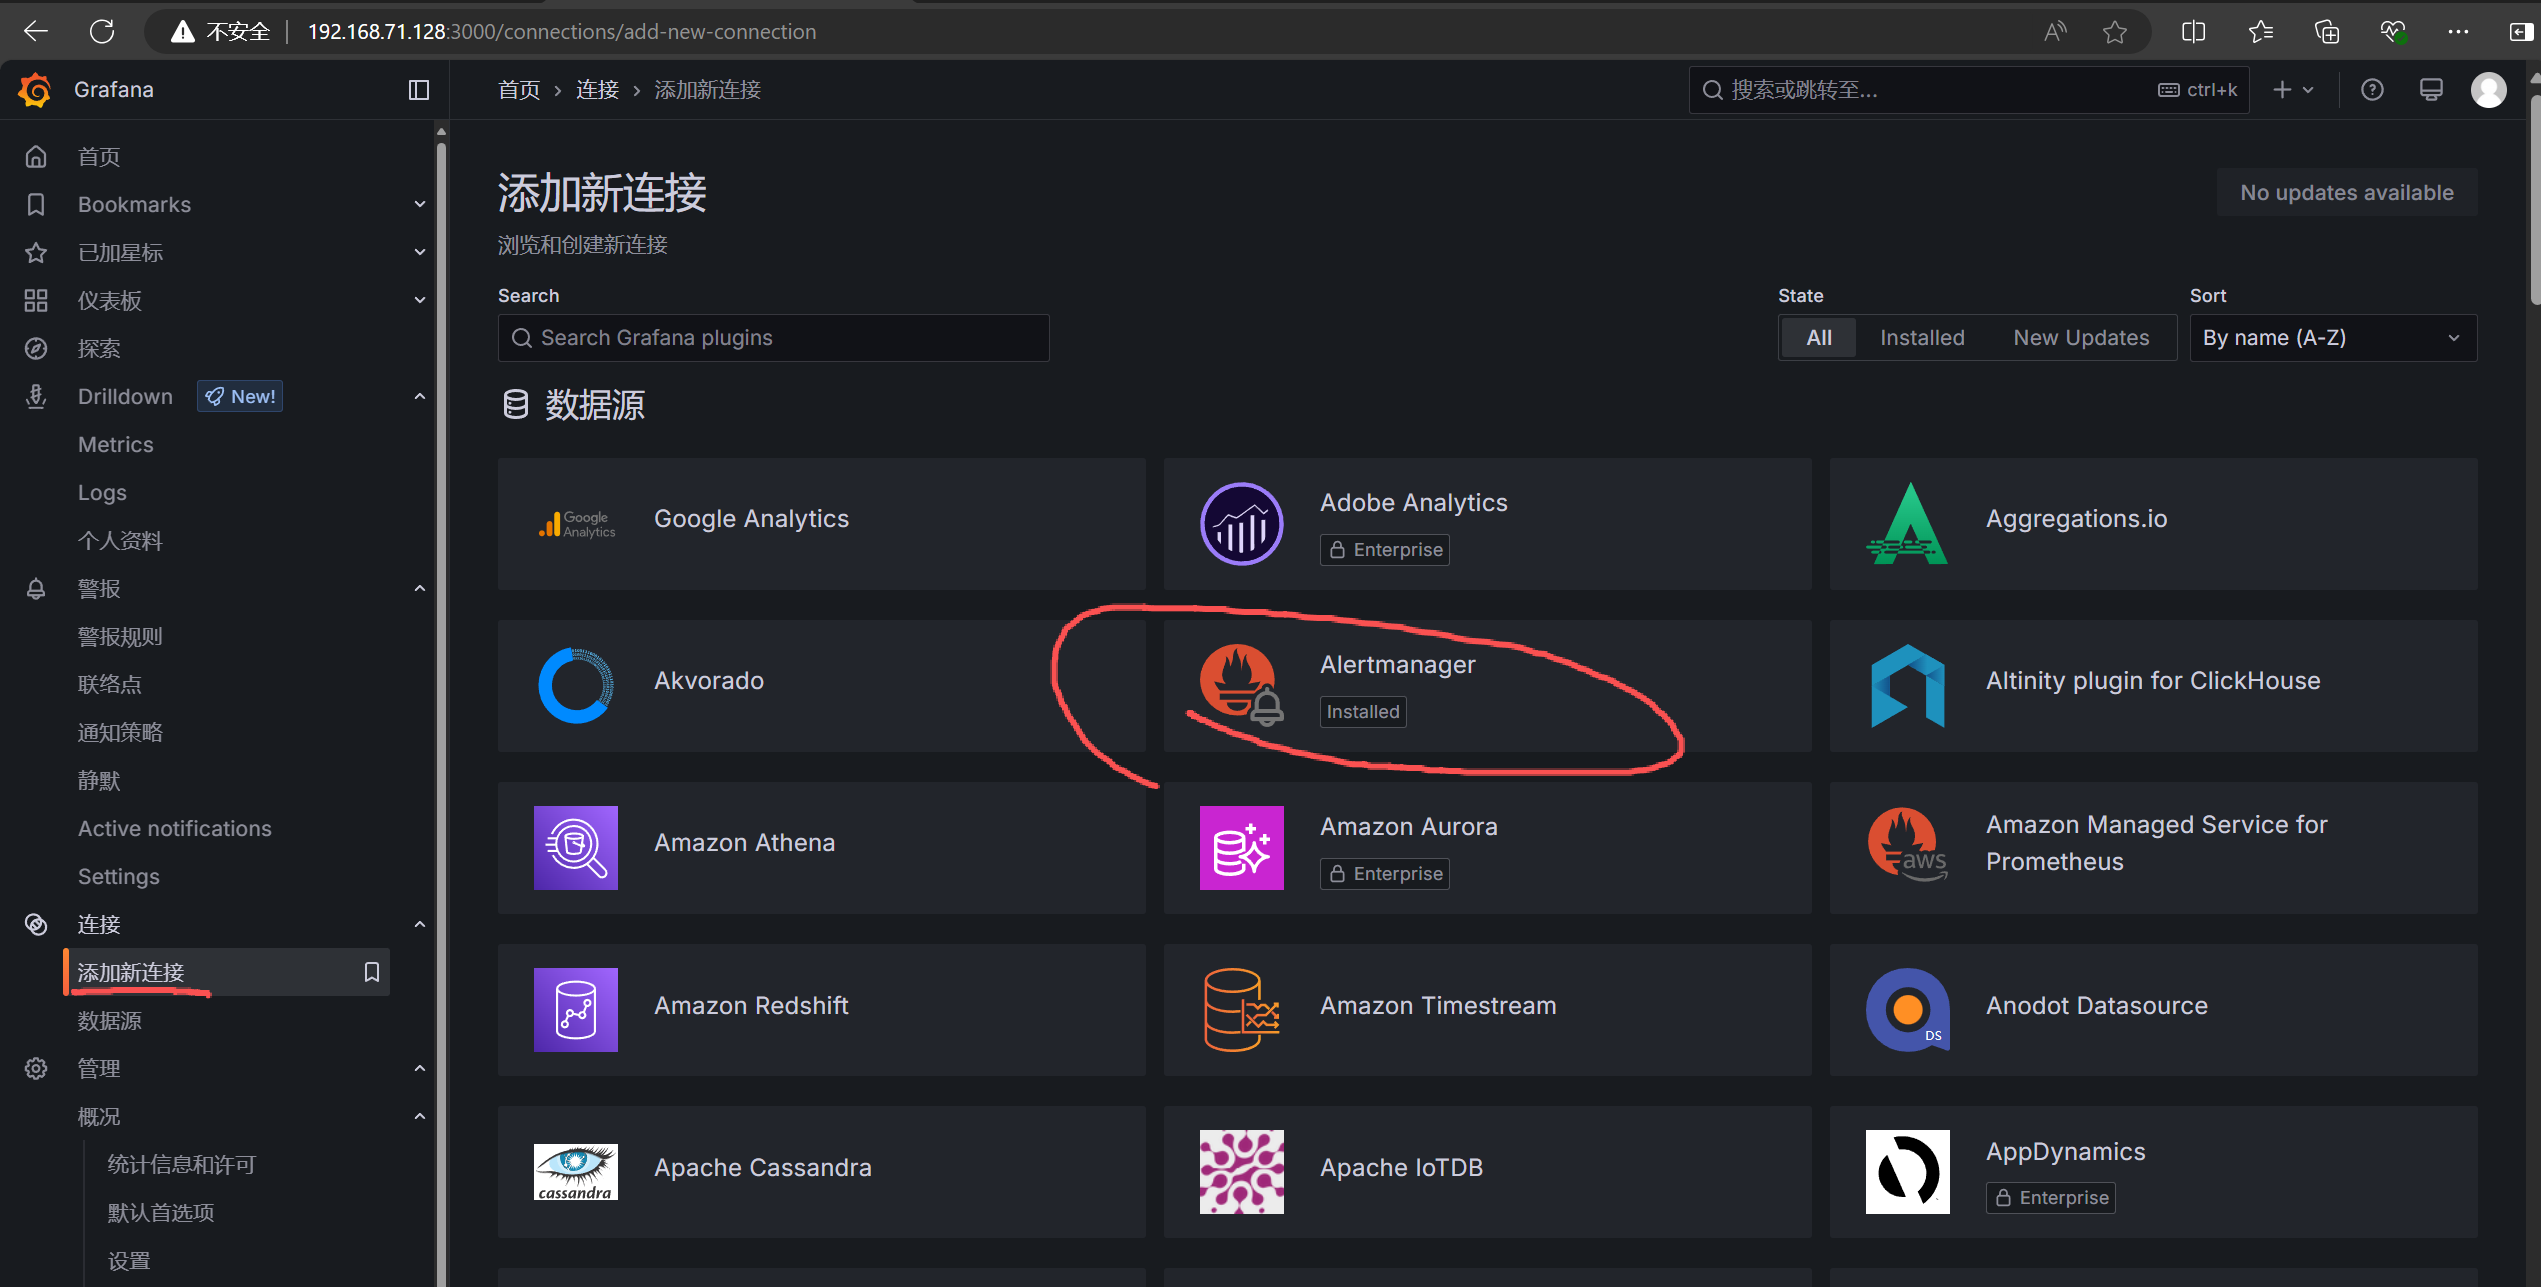Open browser split screen icon
Viewport: 2541px width, 1287px height.
[2193, 32]
